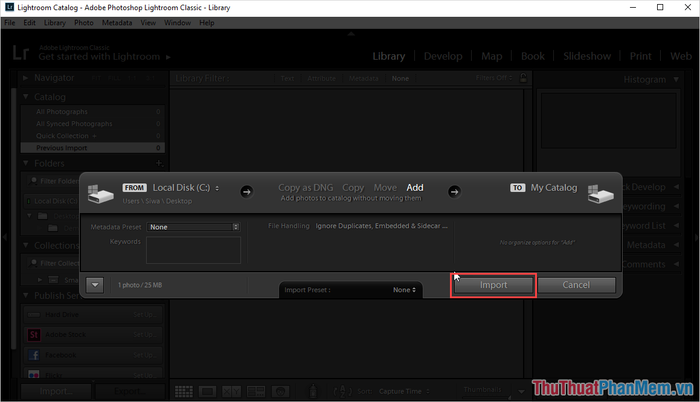The image size is (700, 402).
Task: Select All Synced Photographs in Catalog
Action: click(92, 124)
